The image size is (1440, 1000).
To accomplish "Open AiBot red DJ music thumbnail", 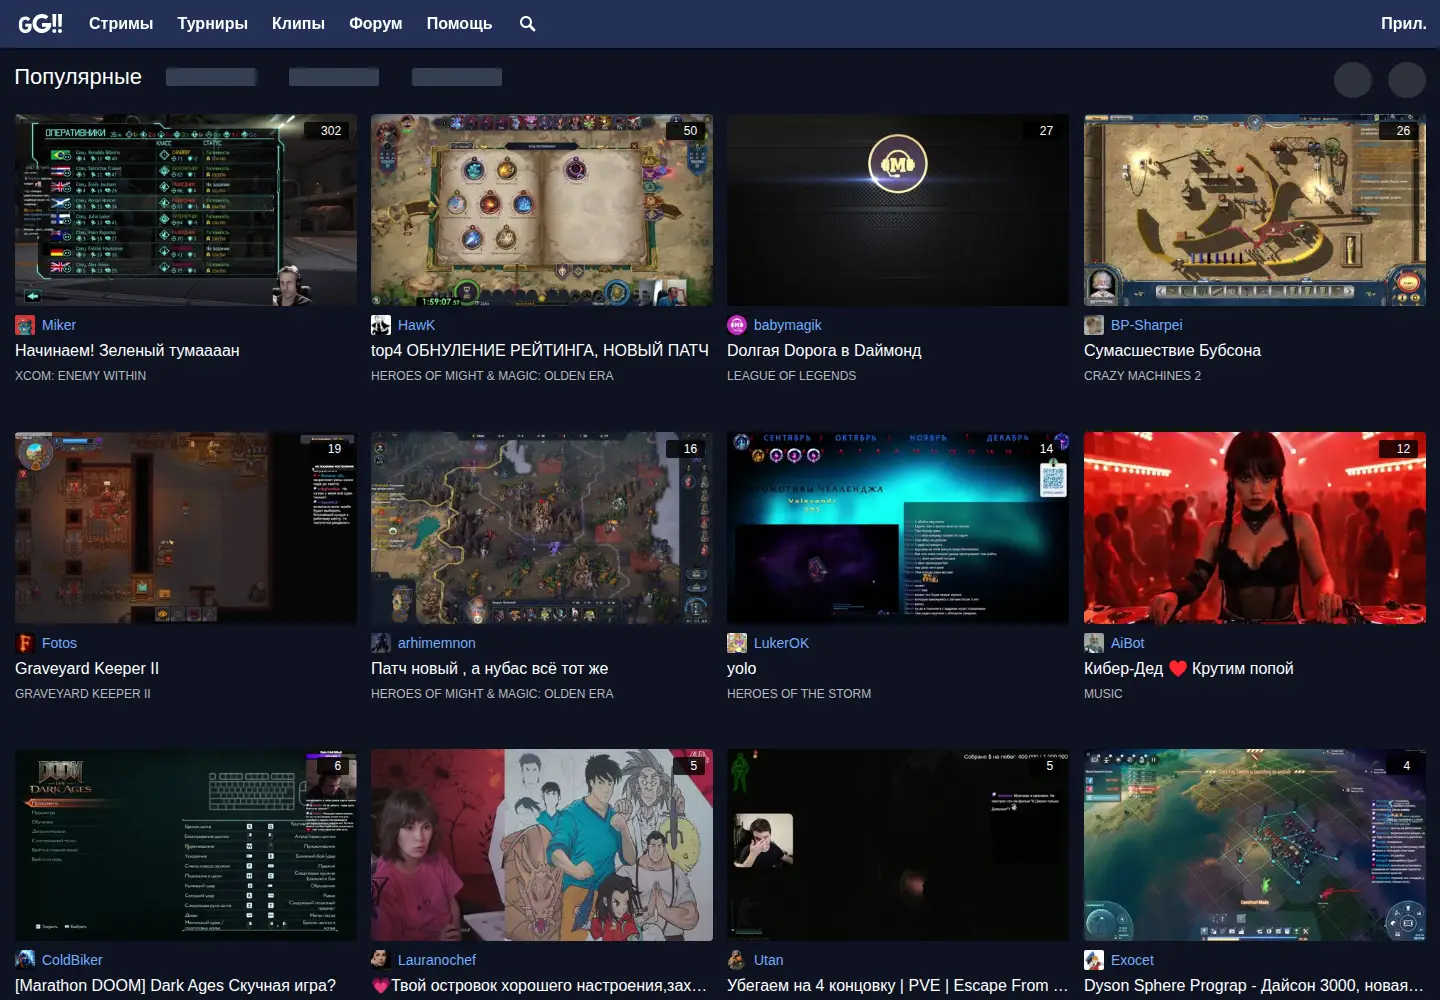I will coord(1255,528).
